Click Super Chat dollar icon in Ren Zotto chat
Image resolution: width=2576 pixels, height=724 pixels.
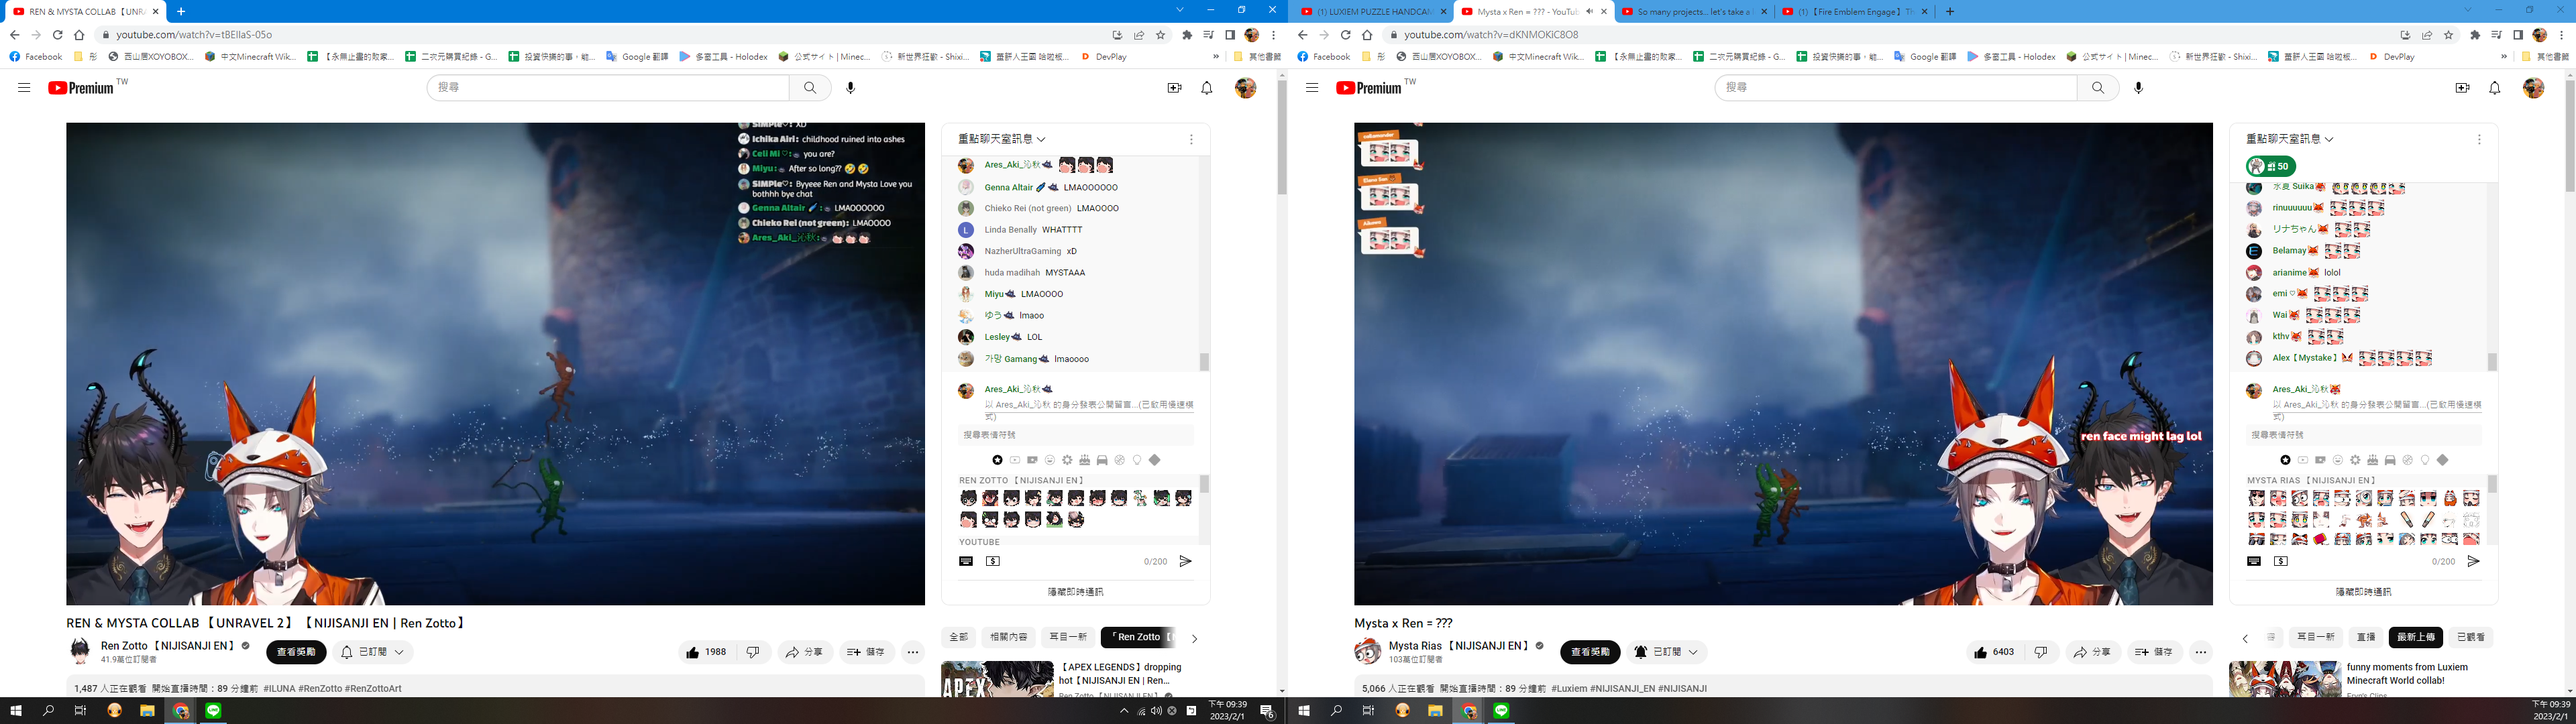pos(992,561)
